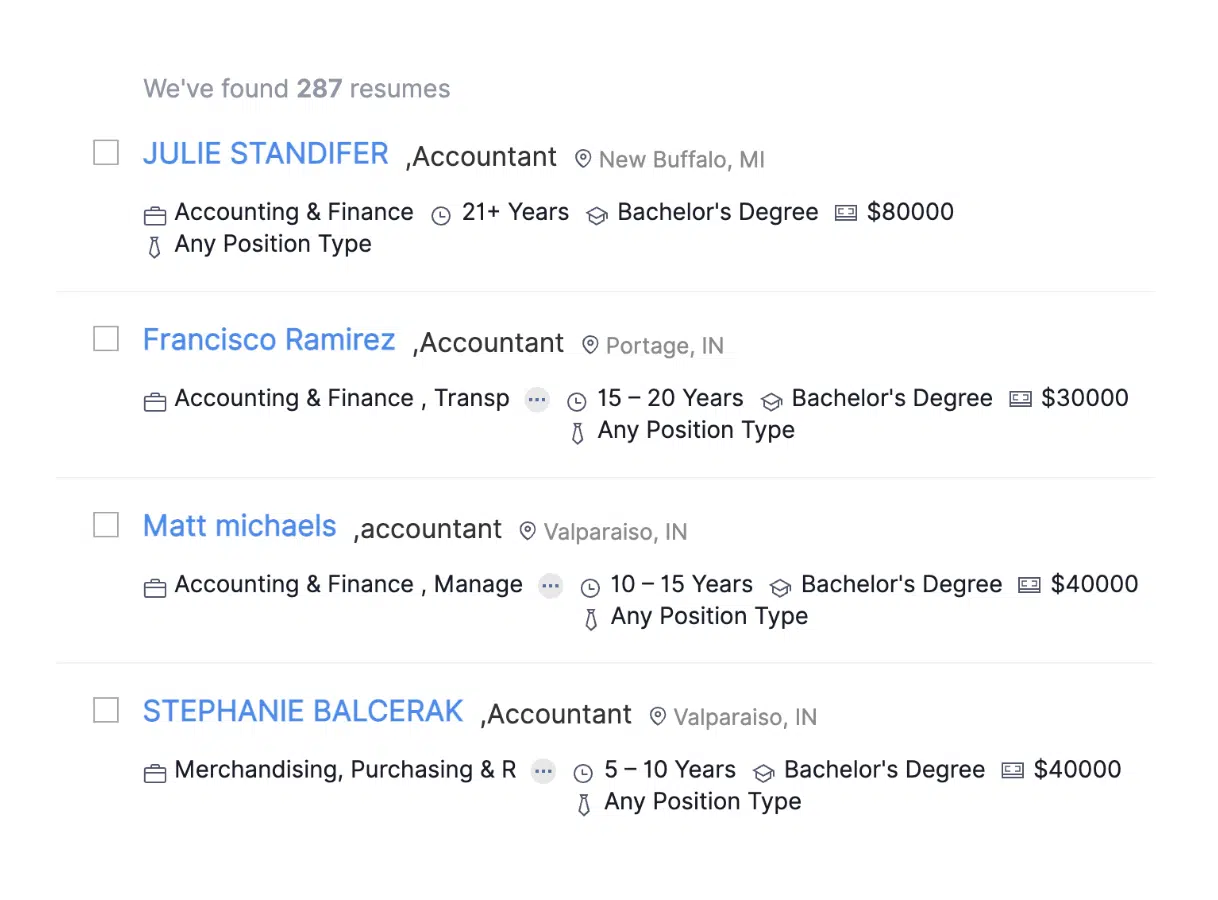Click the location pin icon beside New Buffalo, MI

[583, 159]
